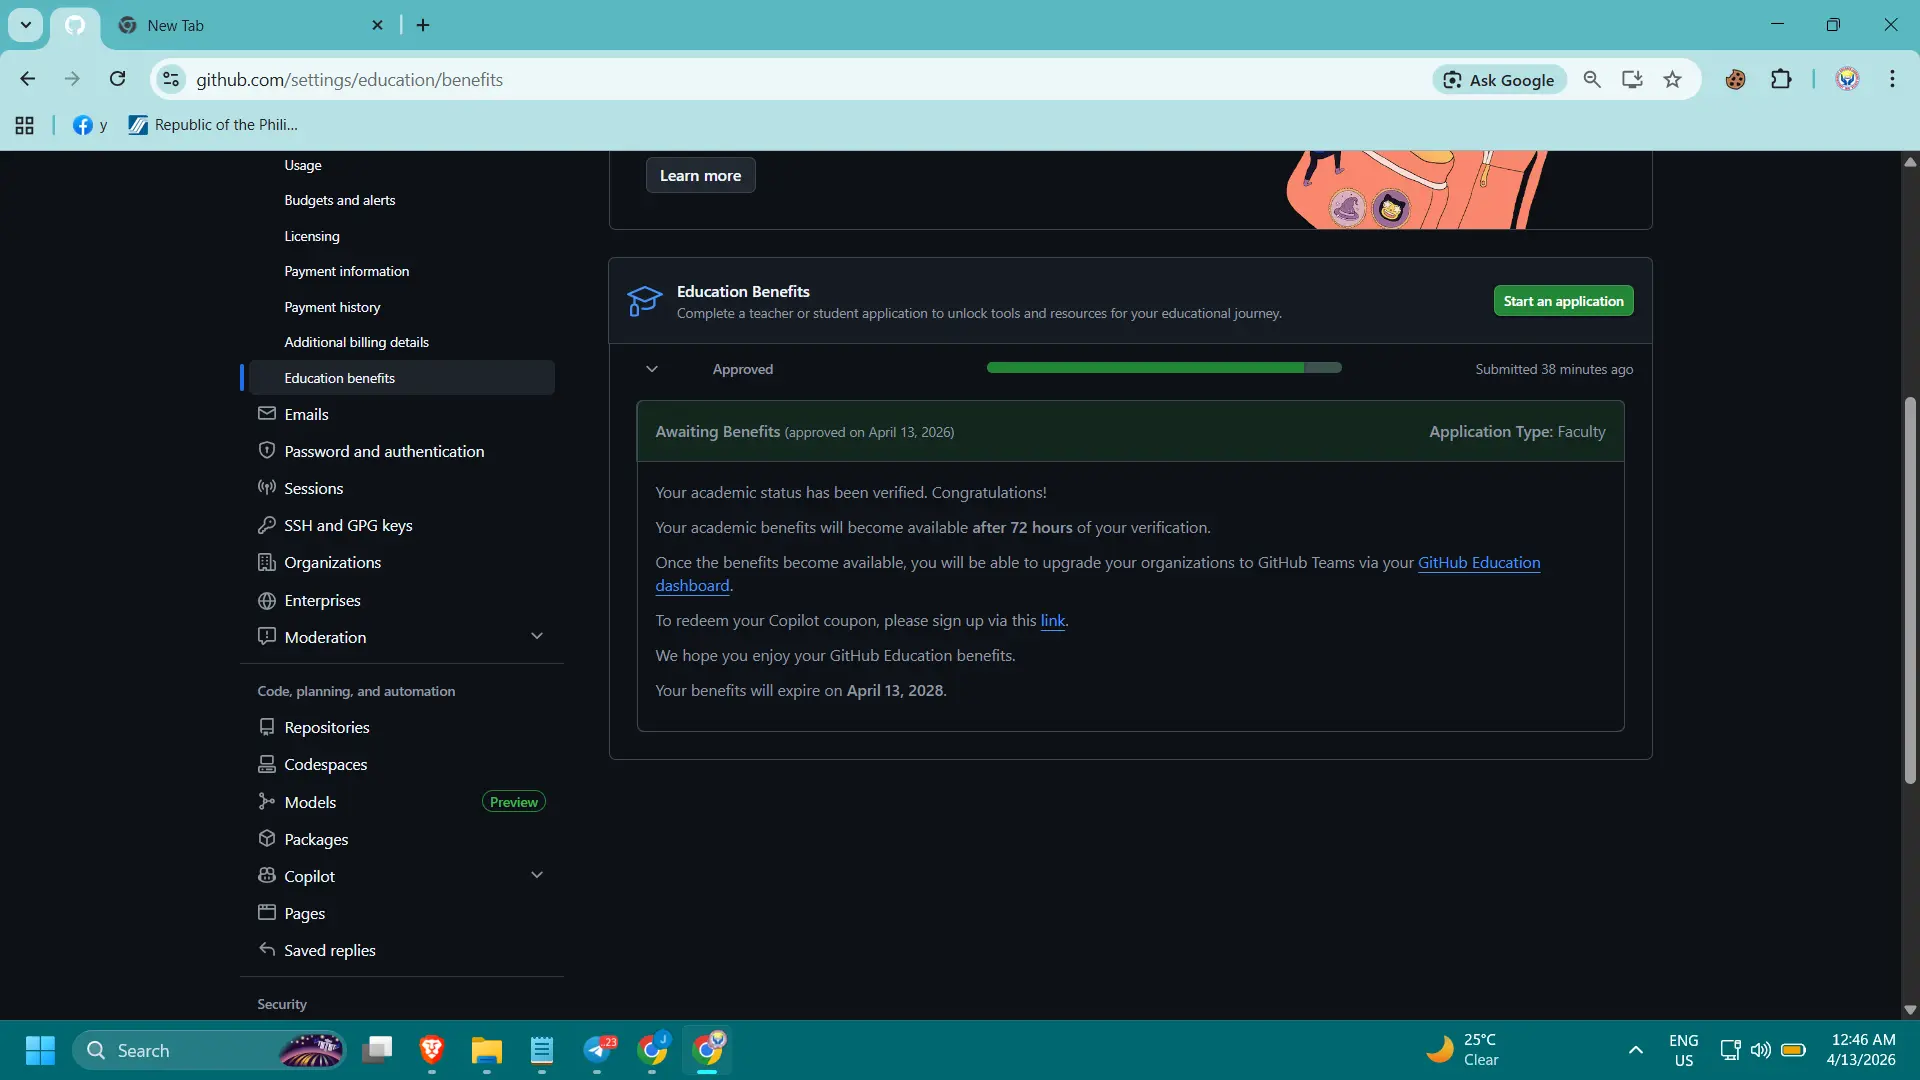
Task: Bookmark this page with the star icon
Action: coord(1672,80)
